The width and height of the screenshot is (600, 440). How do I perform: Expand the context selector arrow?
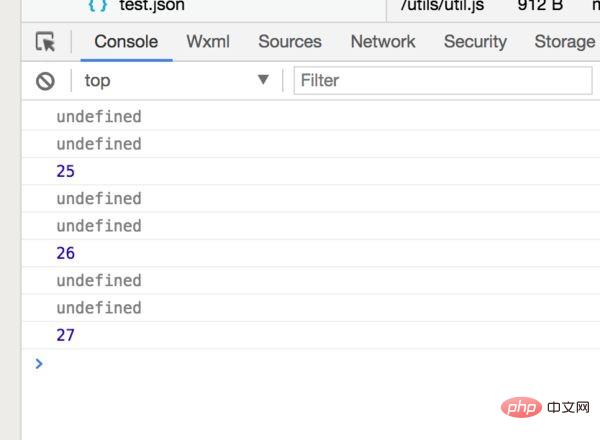coord(263,80)
